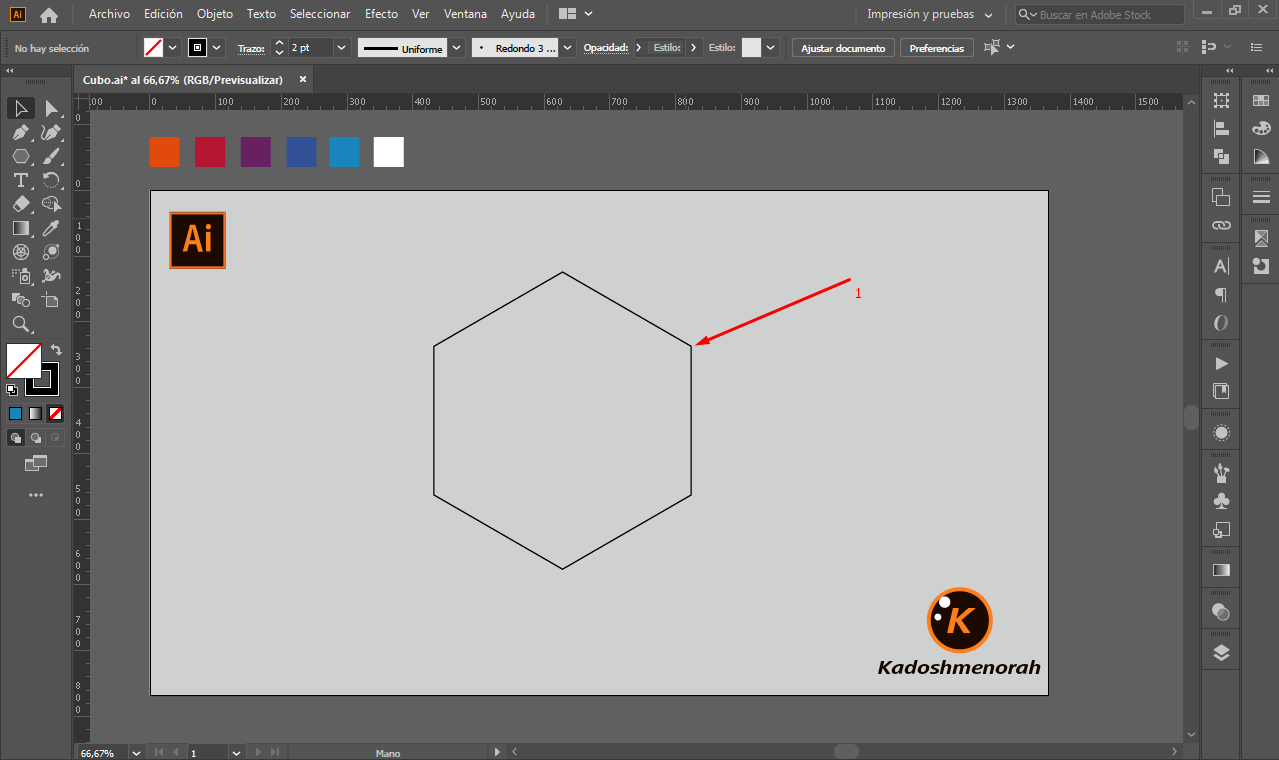
Task: Open Redondo 3 brush definition dropdown
Action: 568,47
